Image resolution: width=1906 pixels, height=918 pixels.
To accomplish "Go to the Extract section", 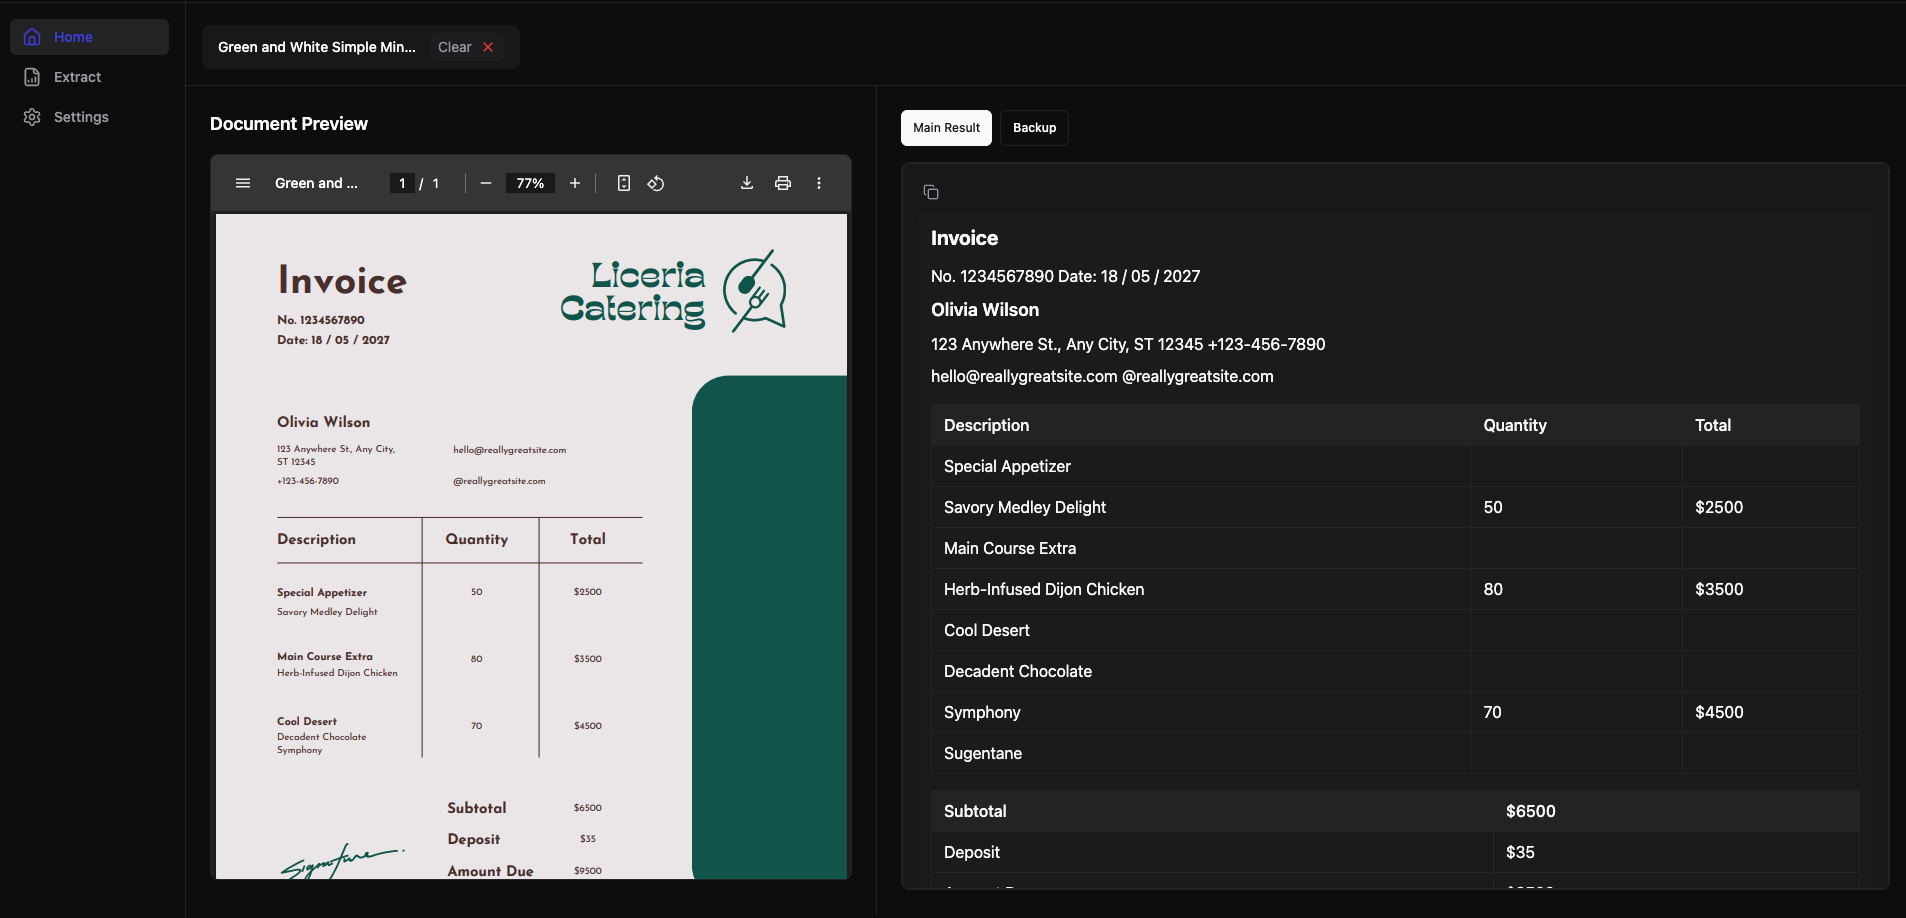I will pos(77,77).
